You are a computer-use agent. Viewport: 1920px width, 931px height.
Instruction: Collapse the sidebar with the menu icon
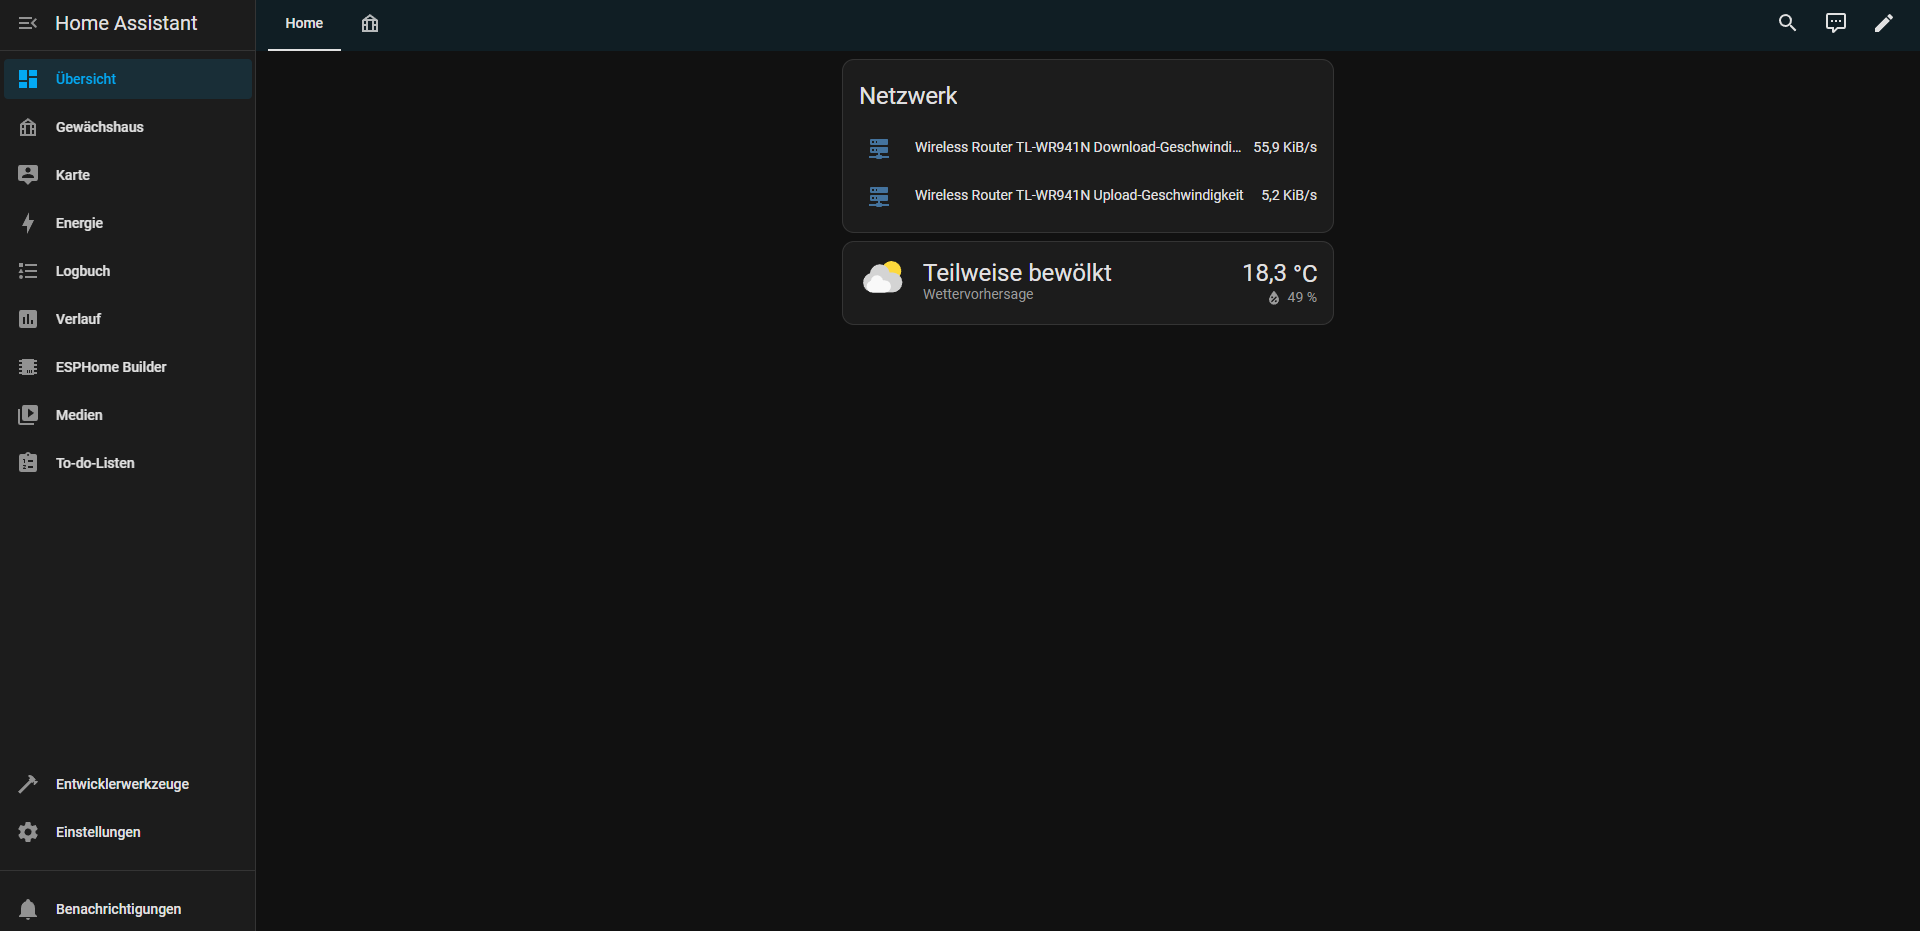tap(28, 23)
